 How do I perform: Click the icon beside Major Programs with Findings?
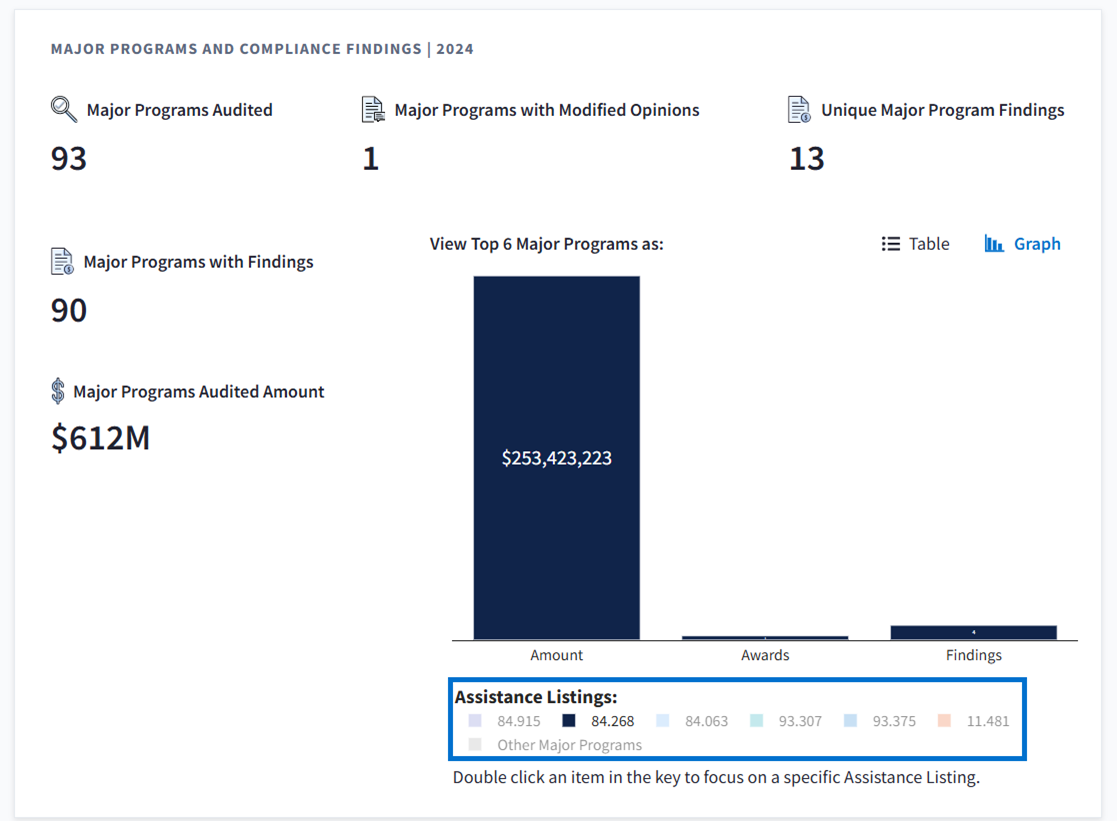(62, 262)
